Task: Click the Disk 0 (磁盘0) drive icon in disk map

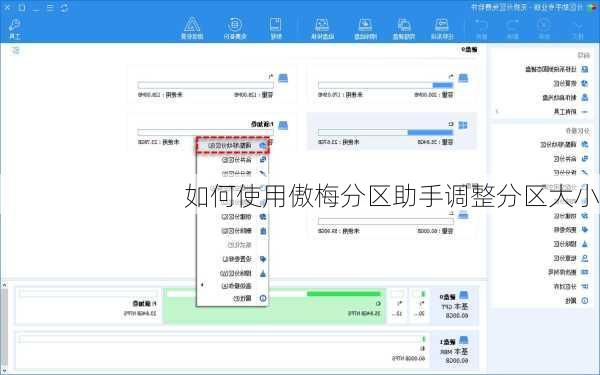Action: [x=463, y=295]
